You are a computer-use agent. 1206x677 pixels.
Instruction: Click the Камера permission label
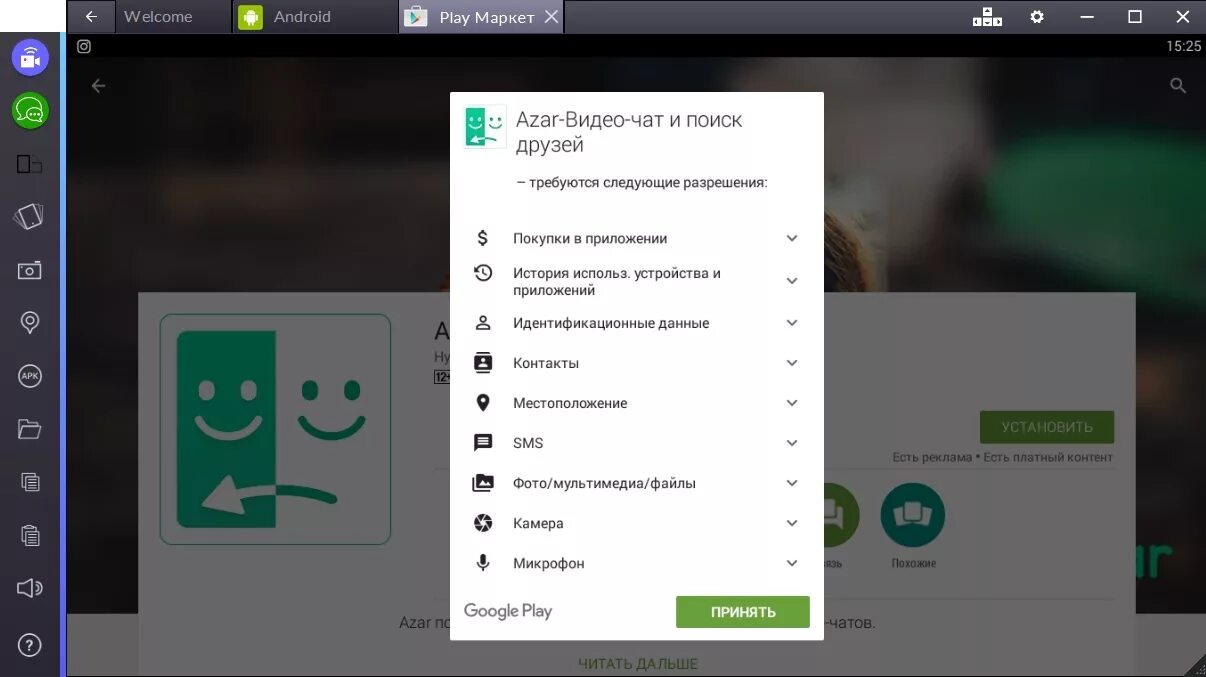point(538,523)
